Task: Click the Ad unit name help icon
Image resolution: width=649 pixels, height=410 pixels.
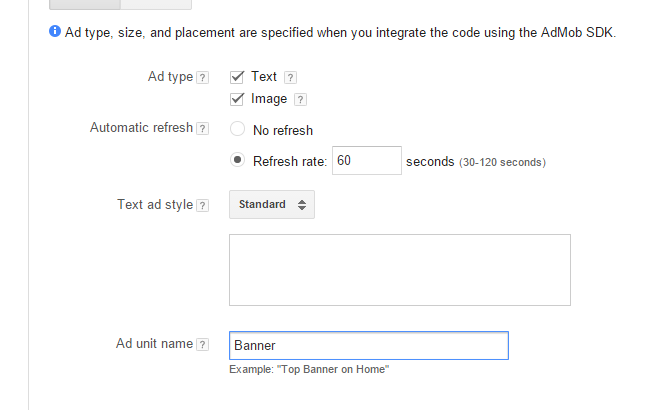Action: pyautogui.click(x=203, y=344)
